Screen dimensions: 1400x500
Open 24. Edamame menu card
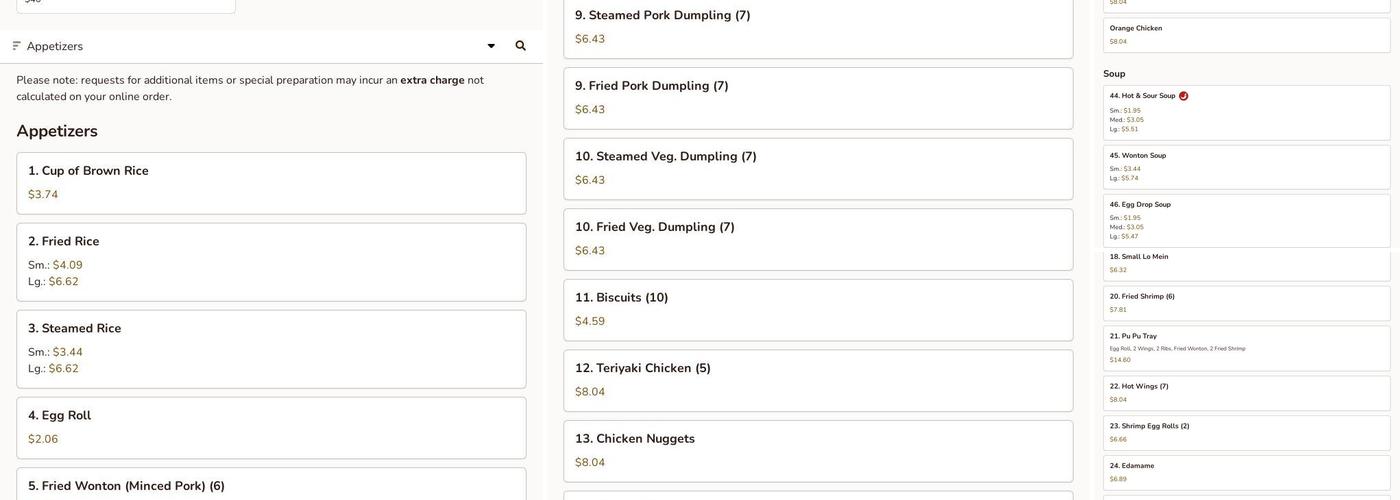pyautogui.click(x=1246, y=472)
